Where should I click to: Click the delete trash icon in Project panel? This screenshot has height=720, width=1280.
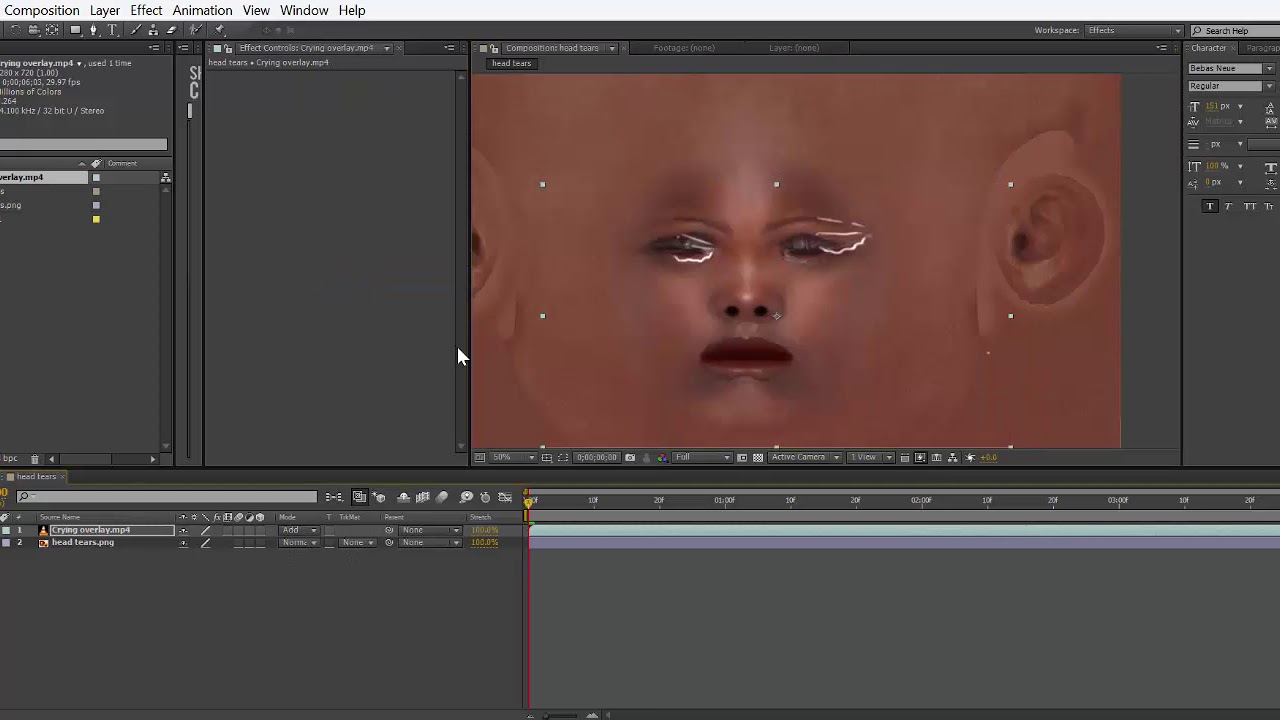click(x=35, y=459)
